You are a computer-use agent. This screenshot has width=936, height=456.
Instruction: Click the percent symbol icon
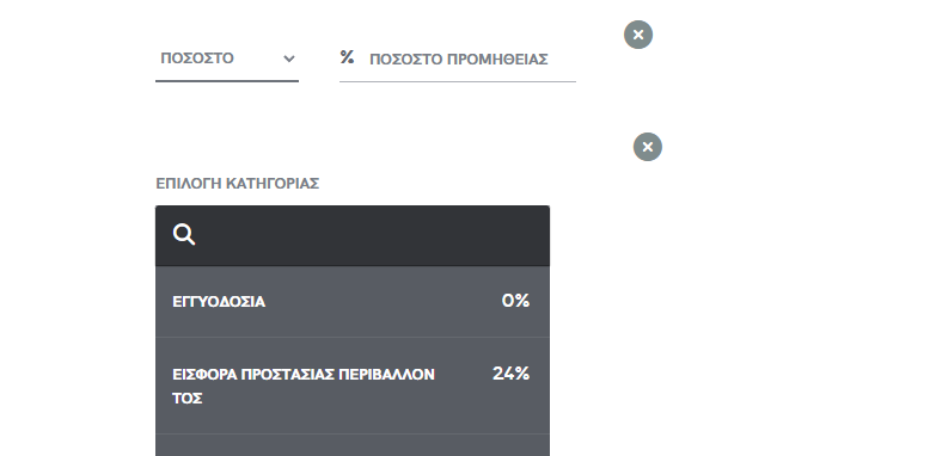[347, 57]
